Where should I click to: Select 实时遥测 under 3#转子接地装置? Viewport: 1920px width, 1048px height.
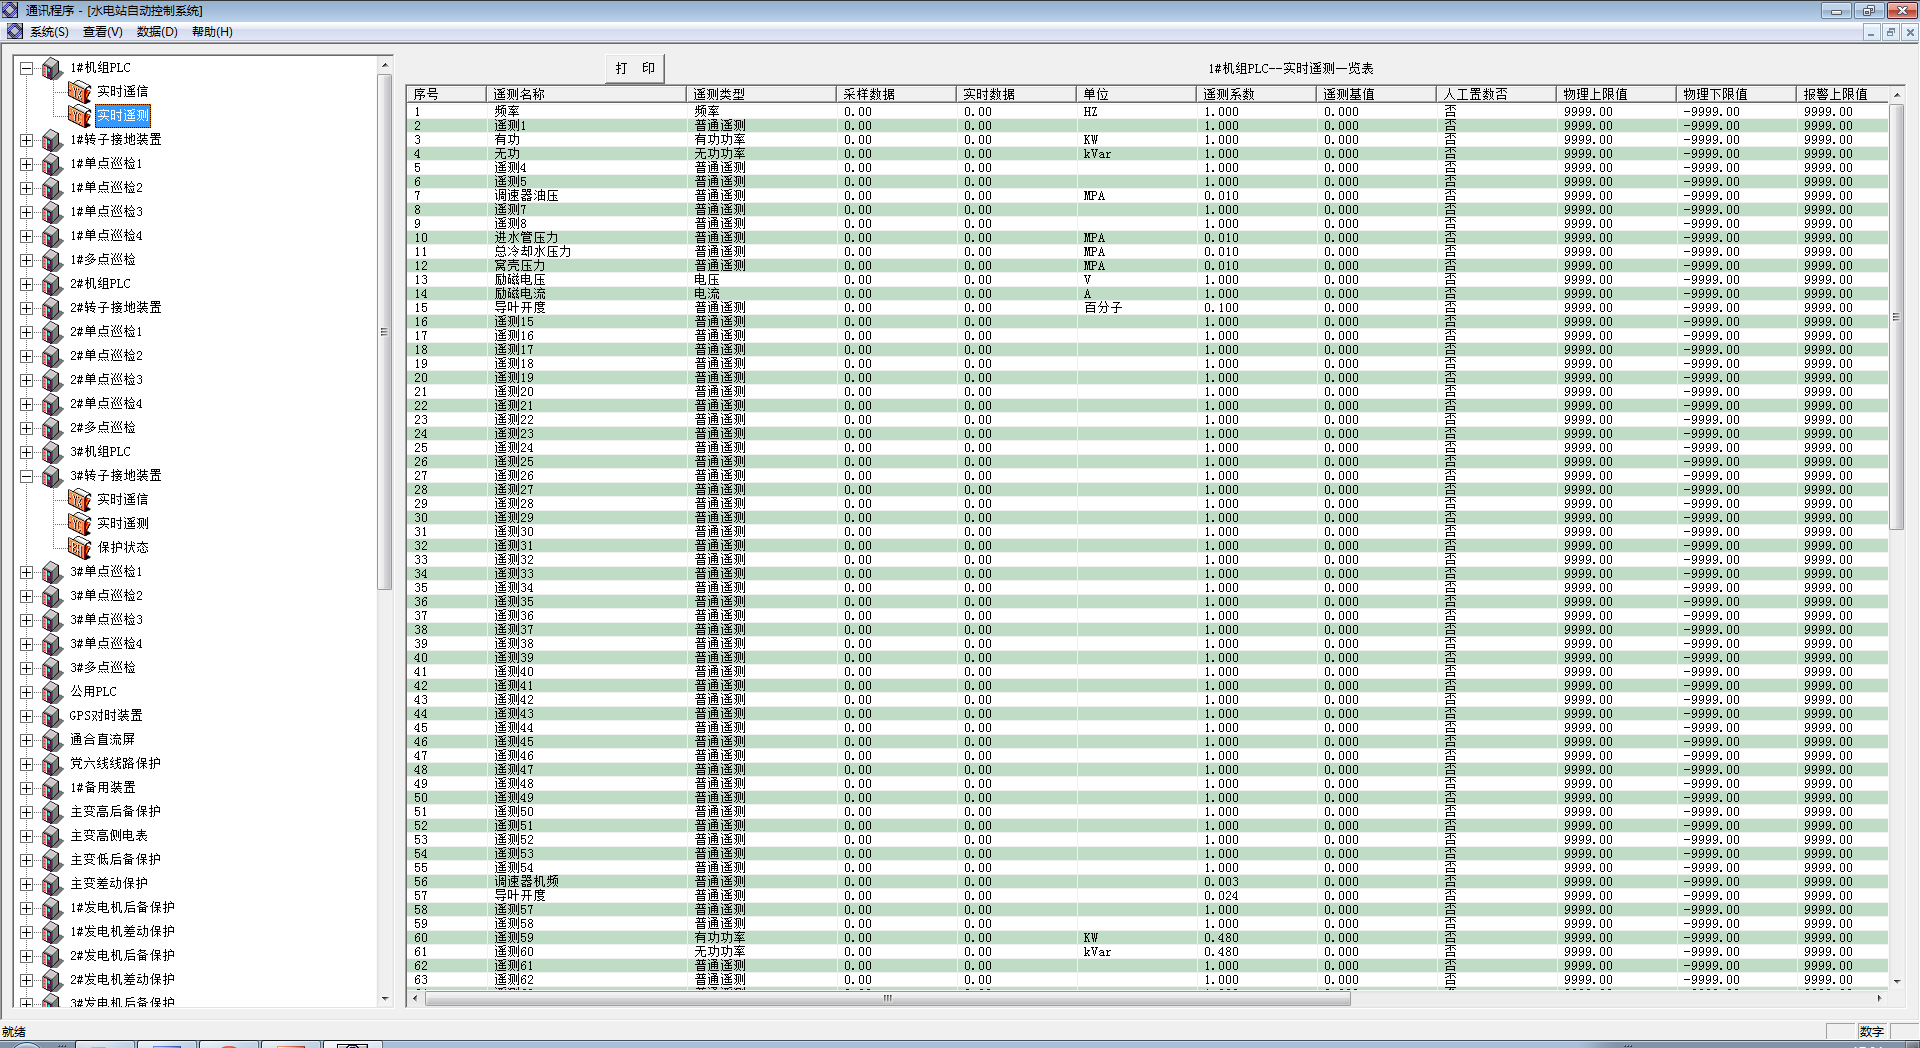pyautogui.click(x=122, y=524)
